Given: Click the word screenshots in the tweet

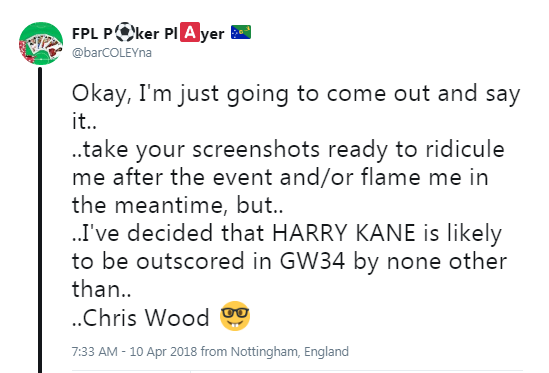Looking at the screenshot, I should click(256, 150).
